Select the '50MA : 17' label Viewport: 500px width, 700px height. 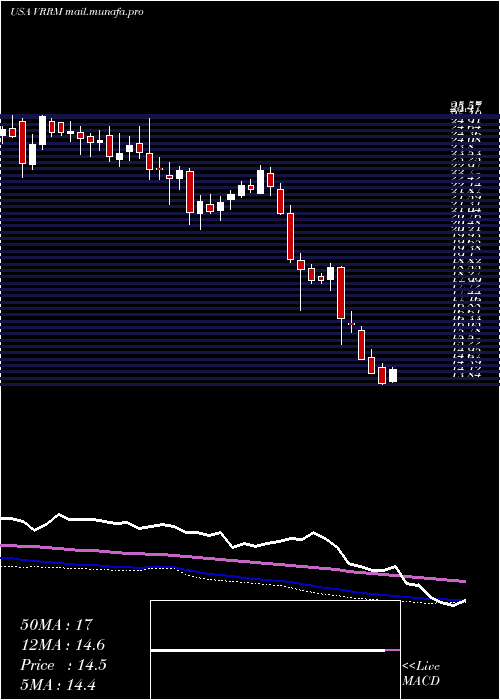[x=57, y=625]
